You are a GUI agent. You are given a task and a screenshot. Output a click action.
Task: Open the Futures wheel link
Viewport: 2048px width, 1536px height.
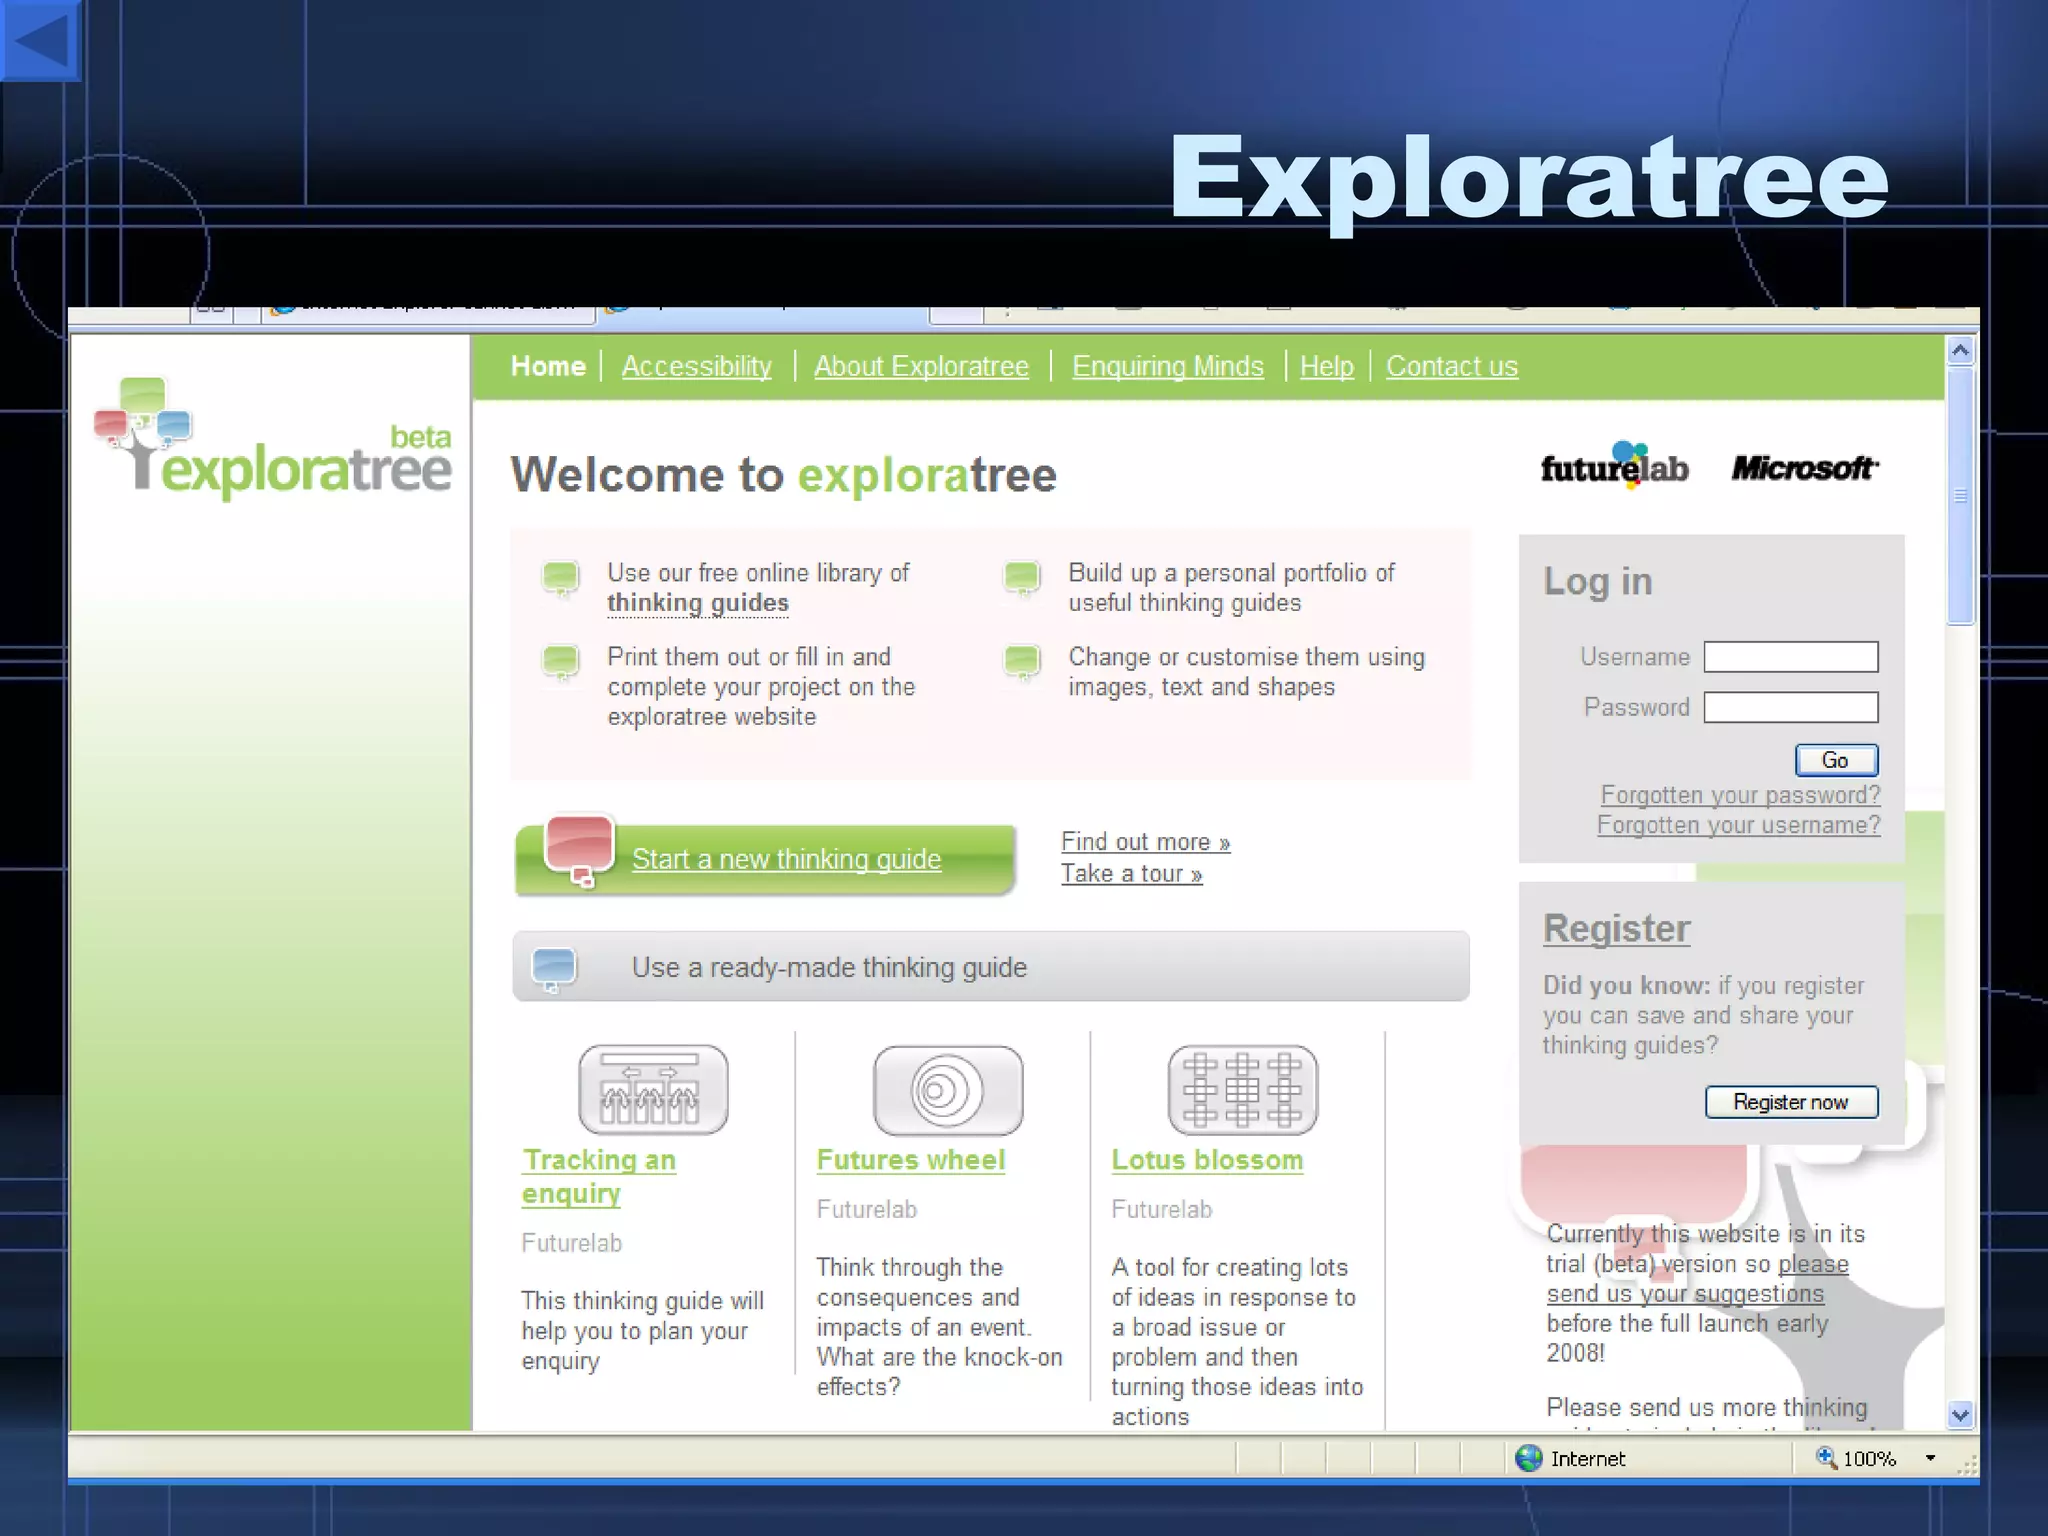[x=911, y=1160]
